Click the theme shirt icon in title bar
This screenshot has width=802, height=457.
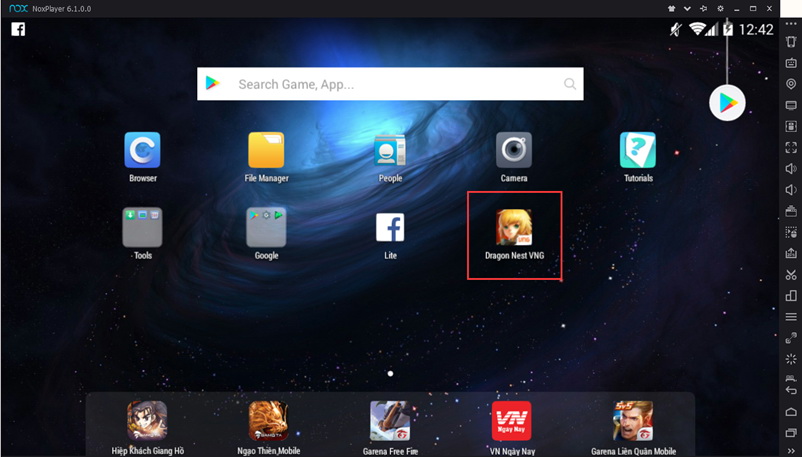pyautogui.click(x=671, y=8)
